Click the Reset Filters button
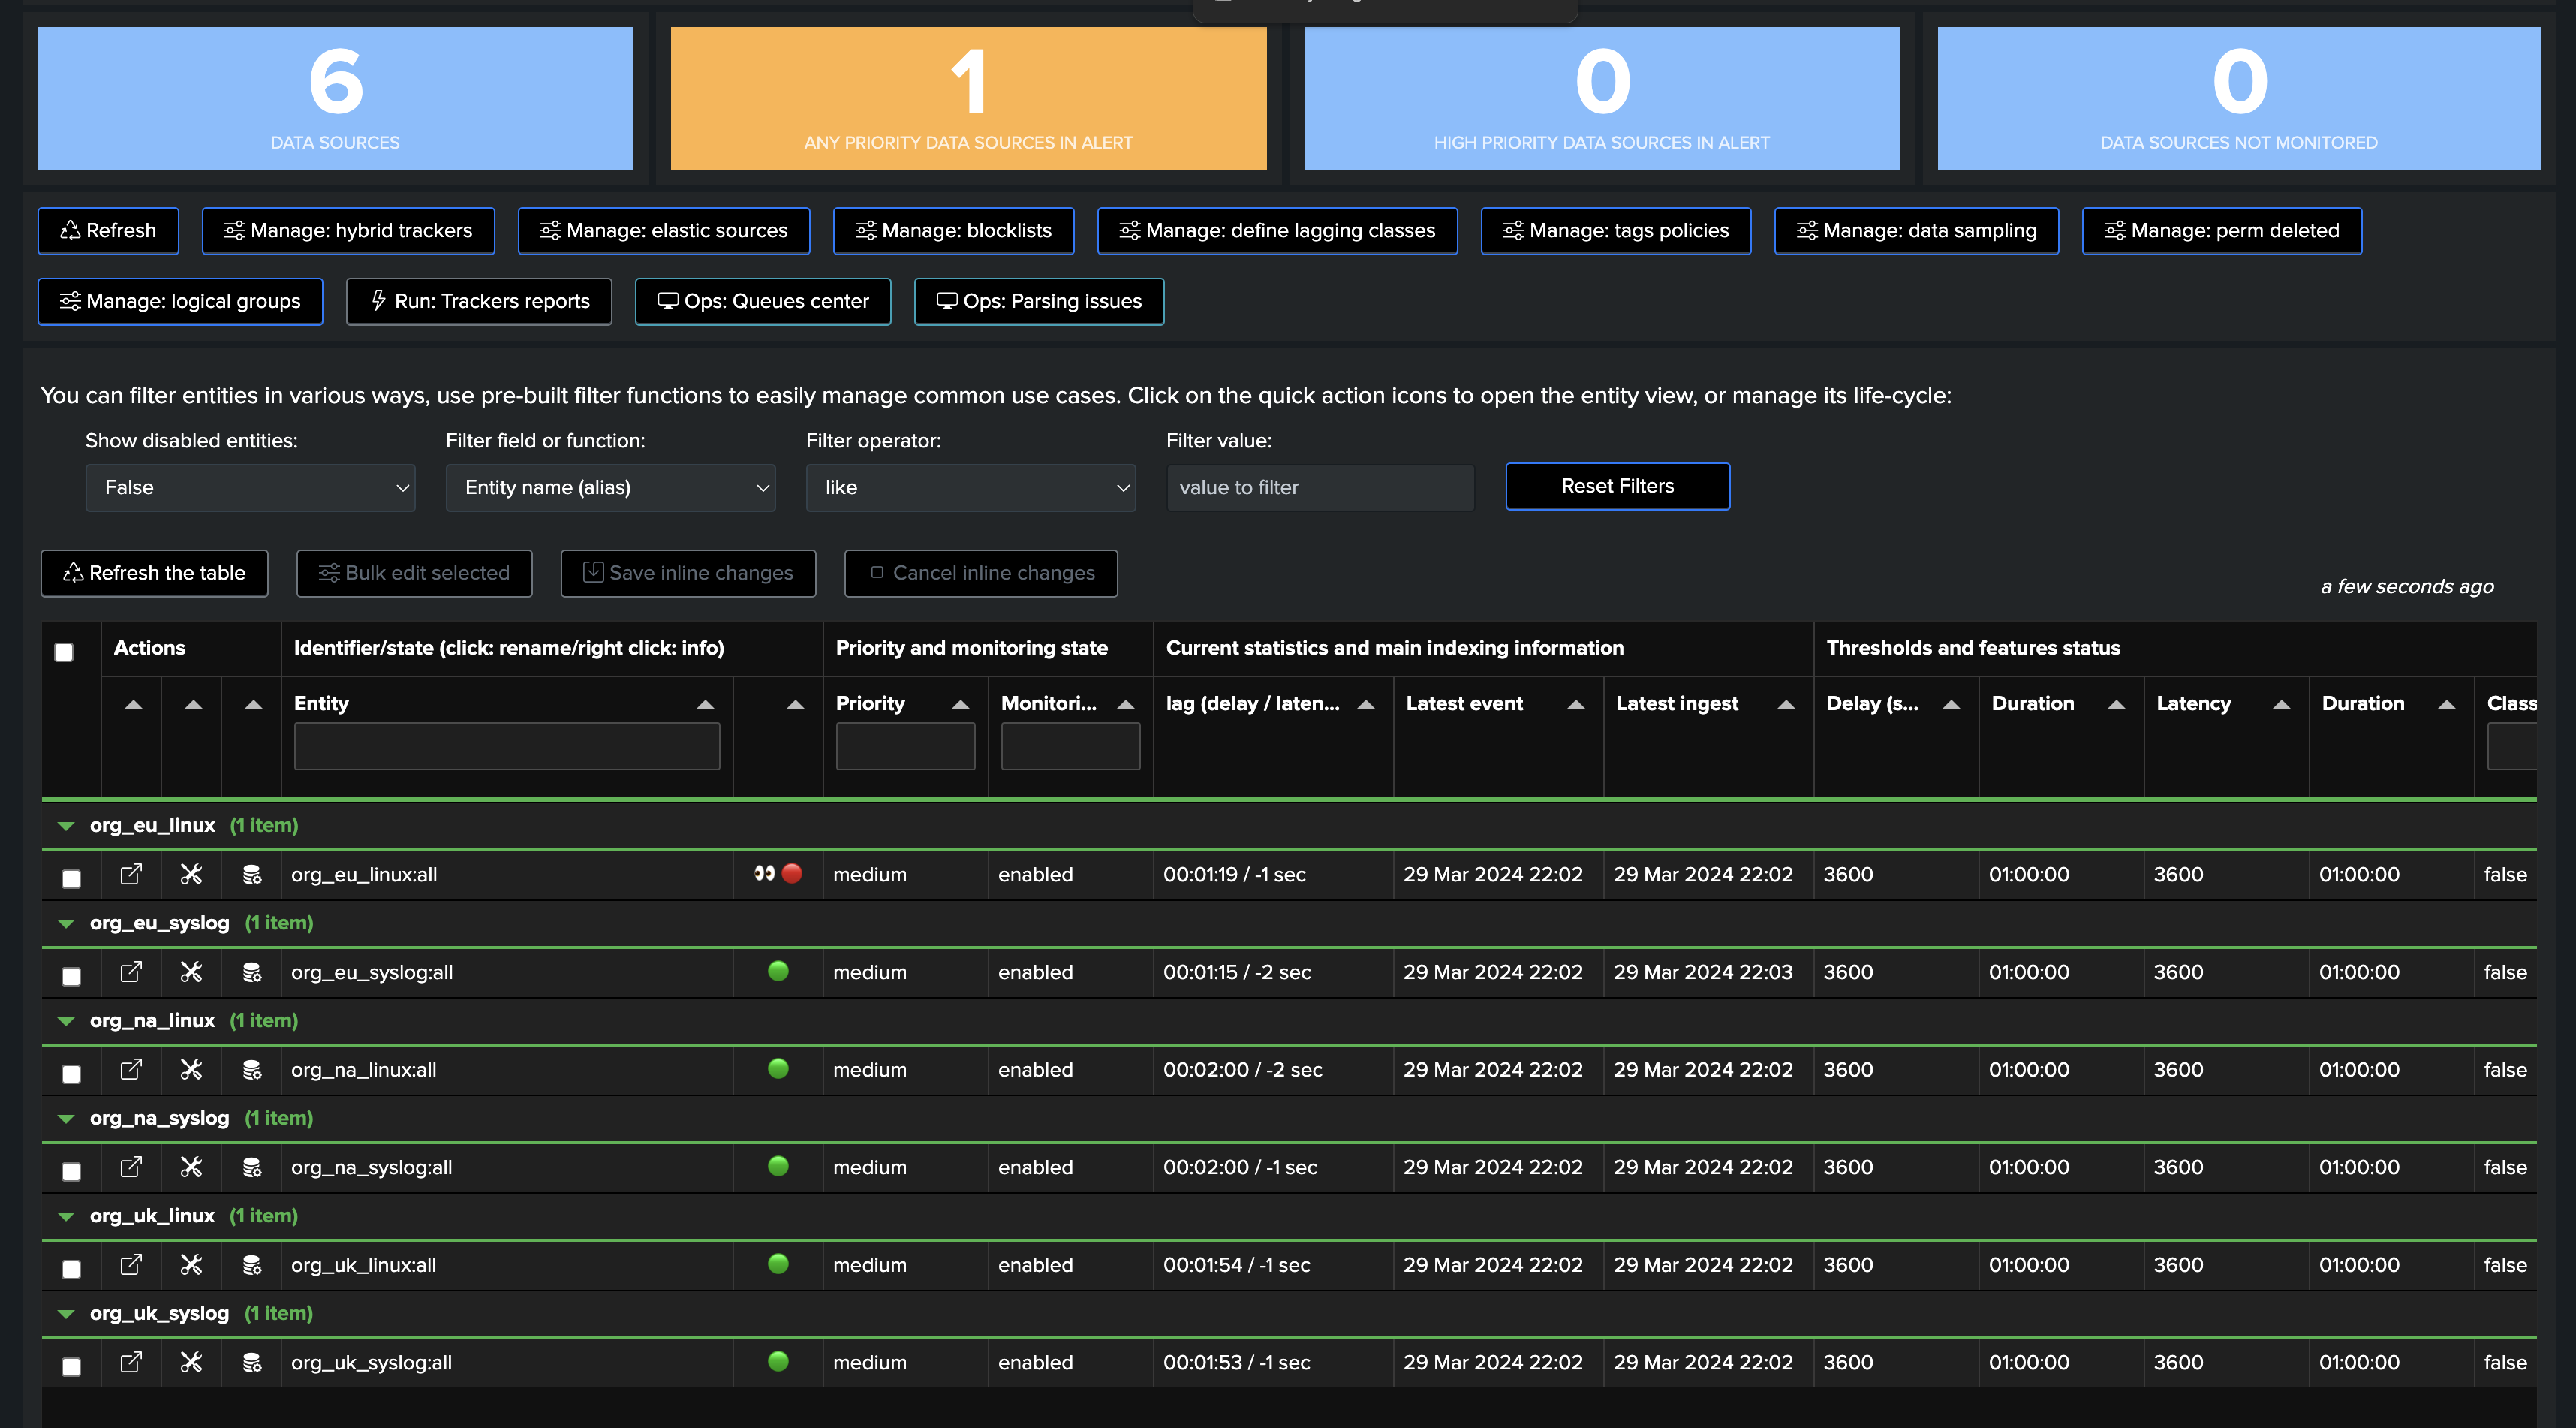The width and height of the screenshot is (2576, 1428). click(1617, 486)
